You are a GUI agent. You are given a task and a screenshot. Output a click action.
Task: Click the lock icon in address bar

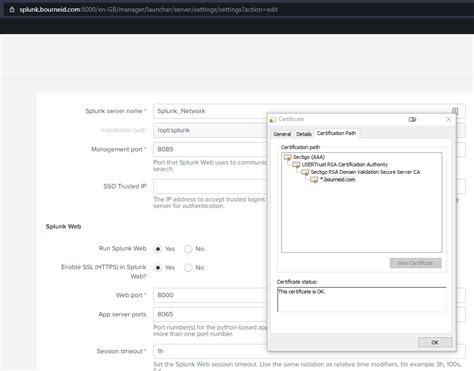[x=12, y=10]
